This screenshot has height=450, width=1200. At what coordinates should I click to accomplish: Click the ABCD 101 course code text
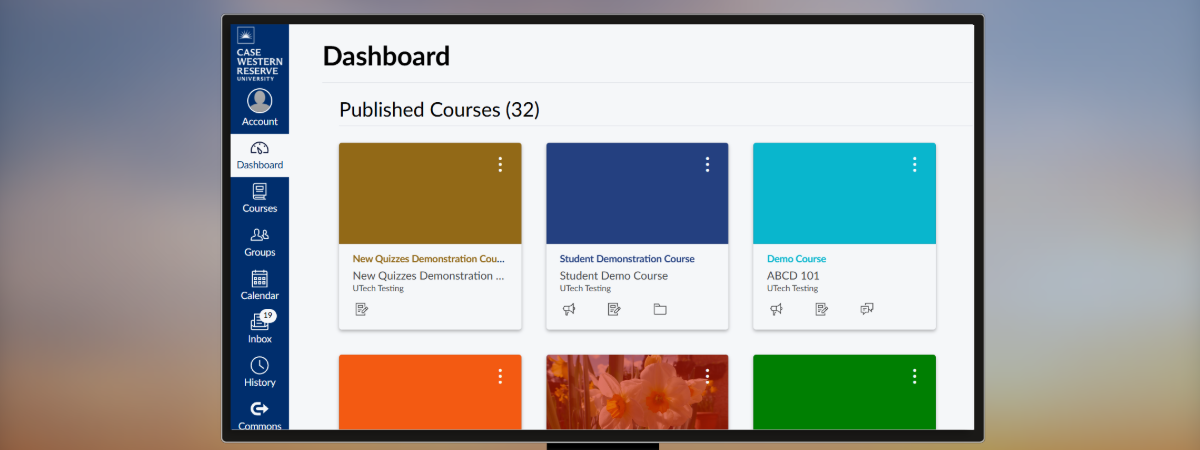click(x=793, y=276)
